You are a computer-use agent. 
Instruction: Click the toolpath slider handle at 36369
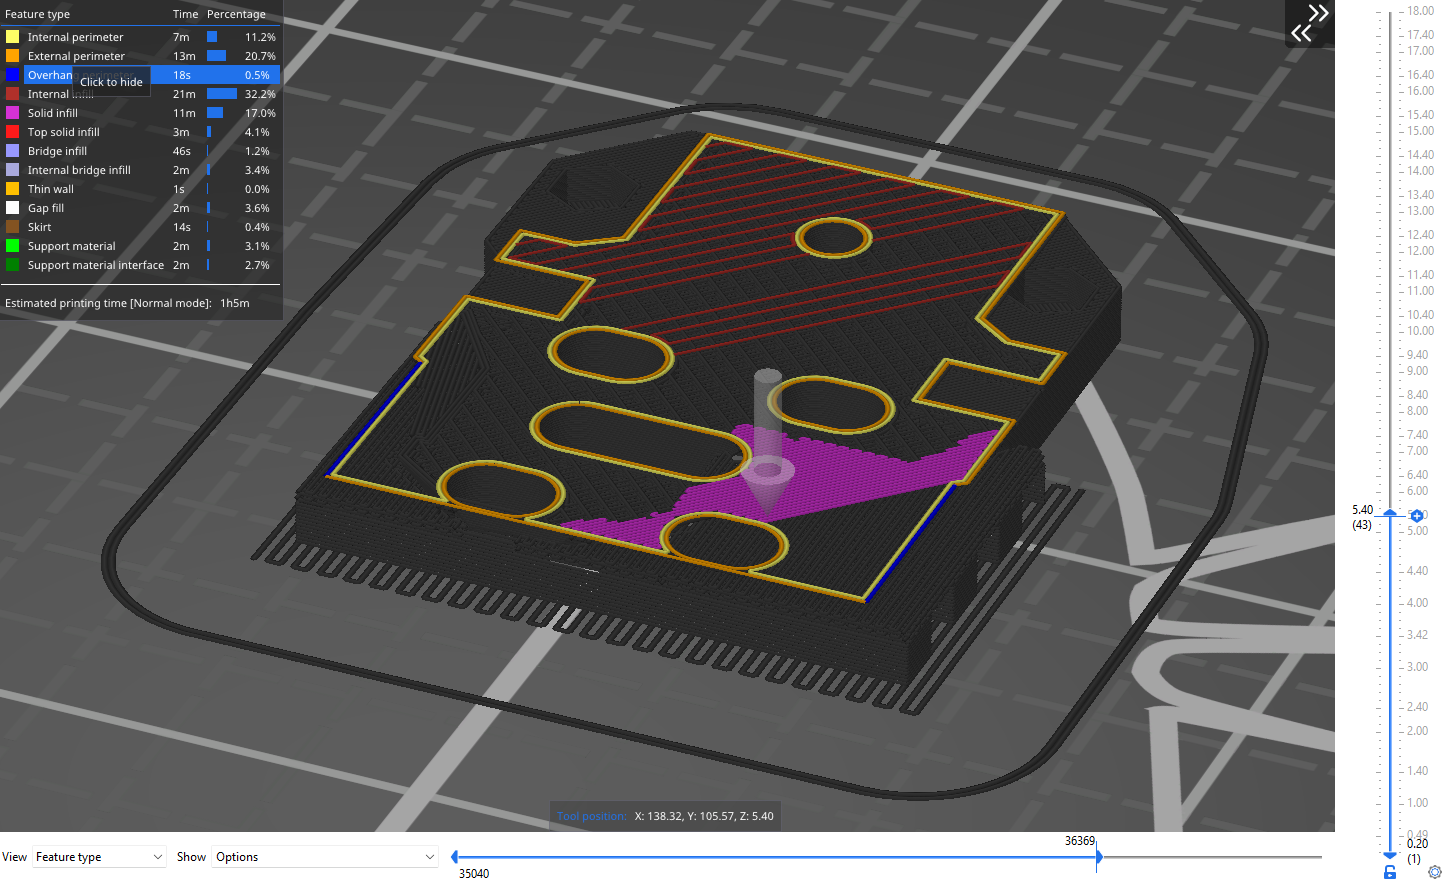(x=1098, y=856)
